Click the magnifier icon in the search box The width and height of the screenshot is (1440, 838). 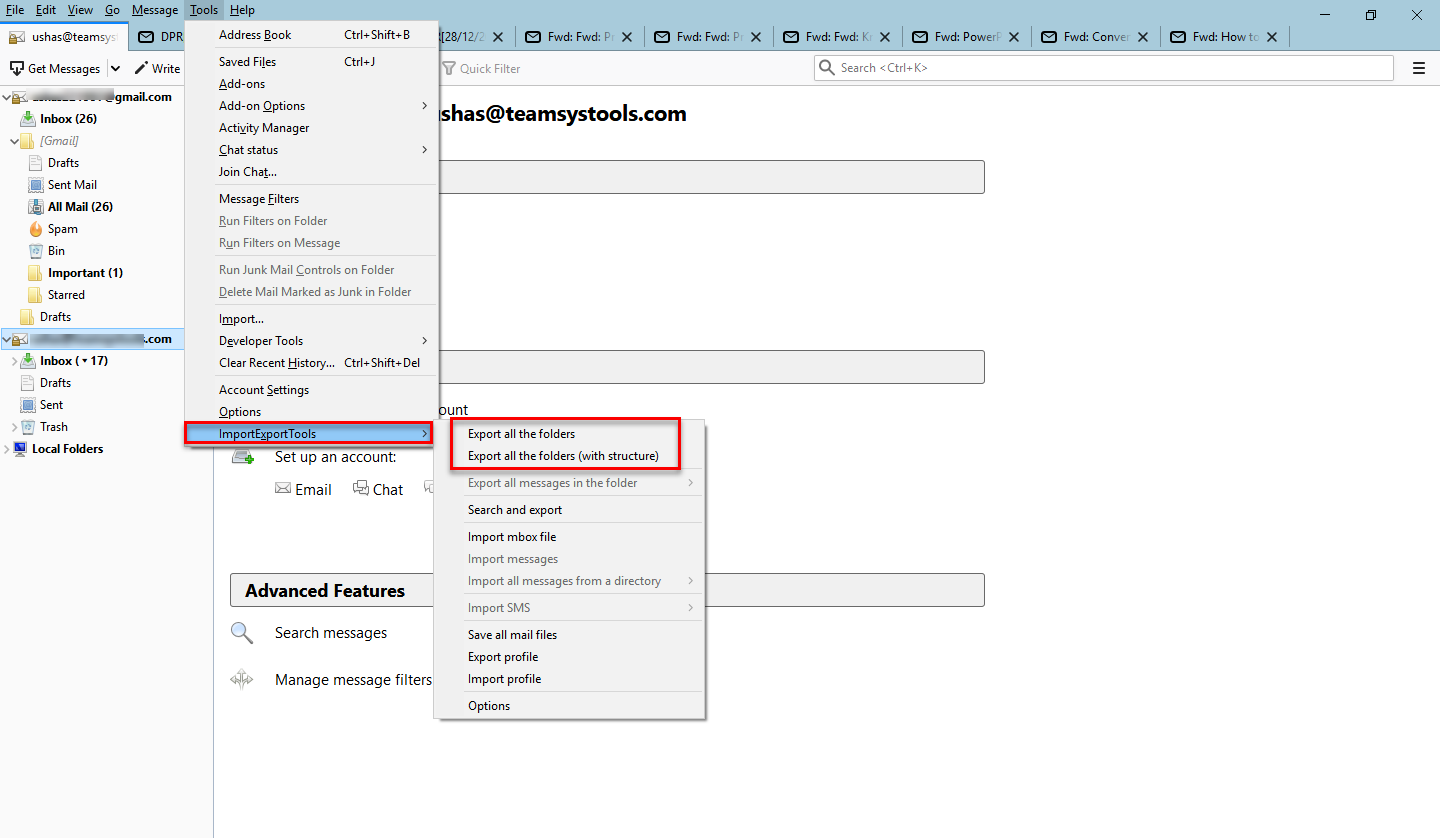[x=827, y=68]
